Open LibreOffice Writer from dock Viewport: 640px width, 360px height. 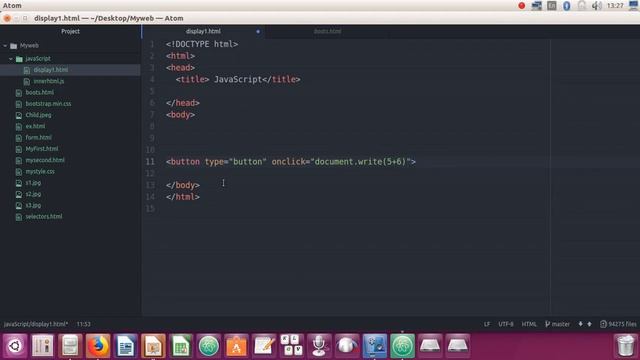click(126, 346)
